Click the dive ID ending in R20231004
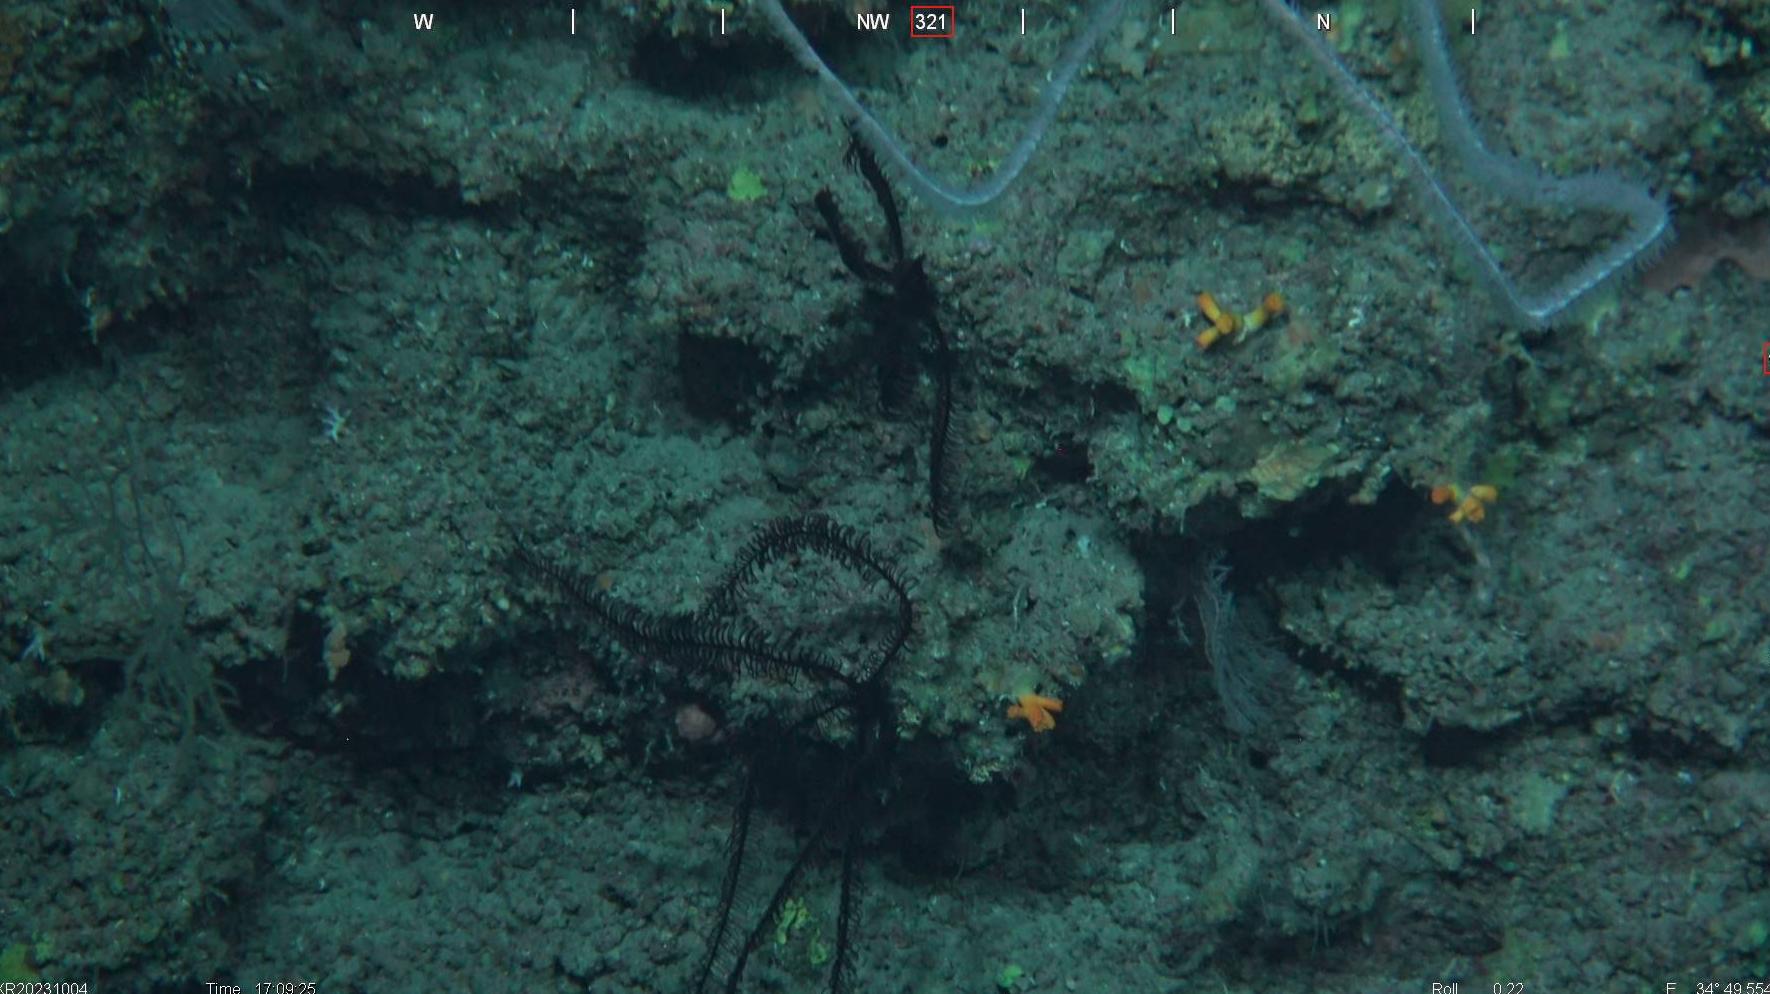The image size is (1770, 994). coord(44,987)
